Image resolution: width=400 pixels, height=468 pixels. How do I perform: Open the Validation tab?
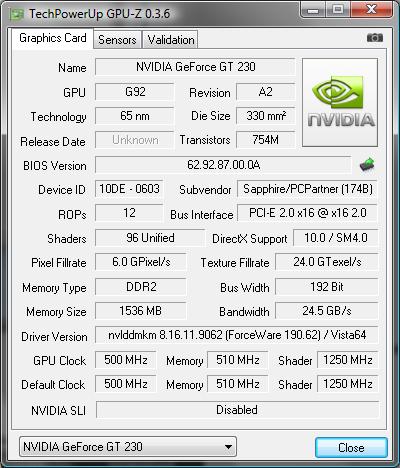(171, 40)
